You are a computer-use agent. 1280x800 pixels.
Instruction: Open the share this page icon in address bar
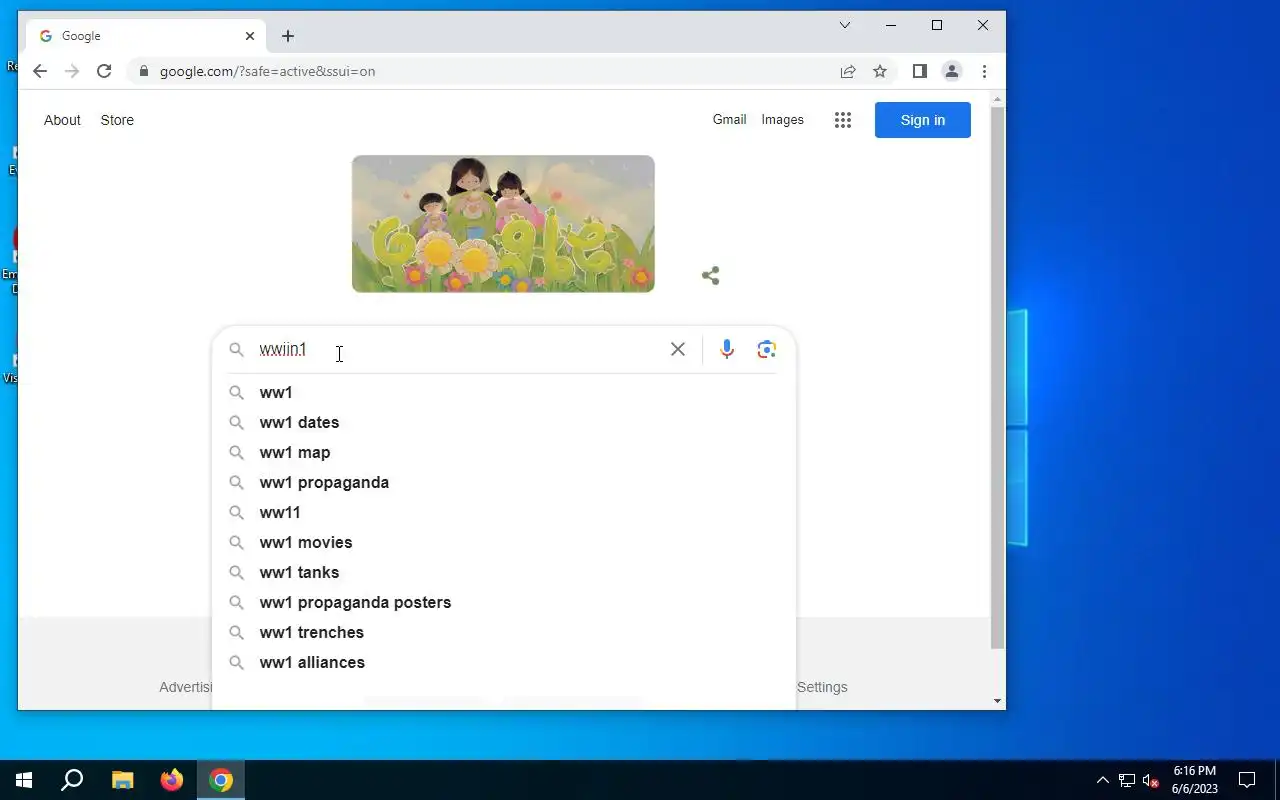[848, 71]
